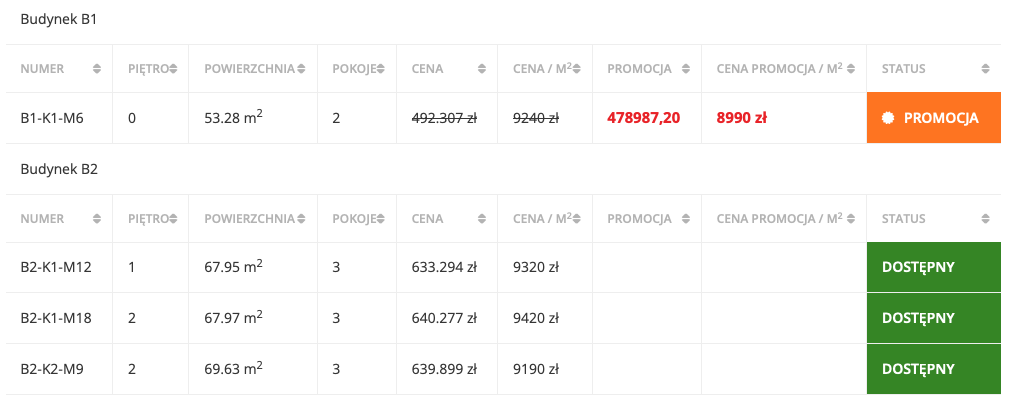This screenshot has height=407, width=1023.
Task: Click B2 CENA PROMOCJA / M² sort icon
Action: 851,219
